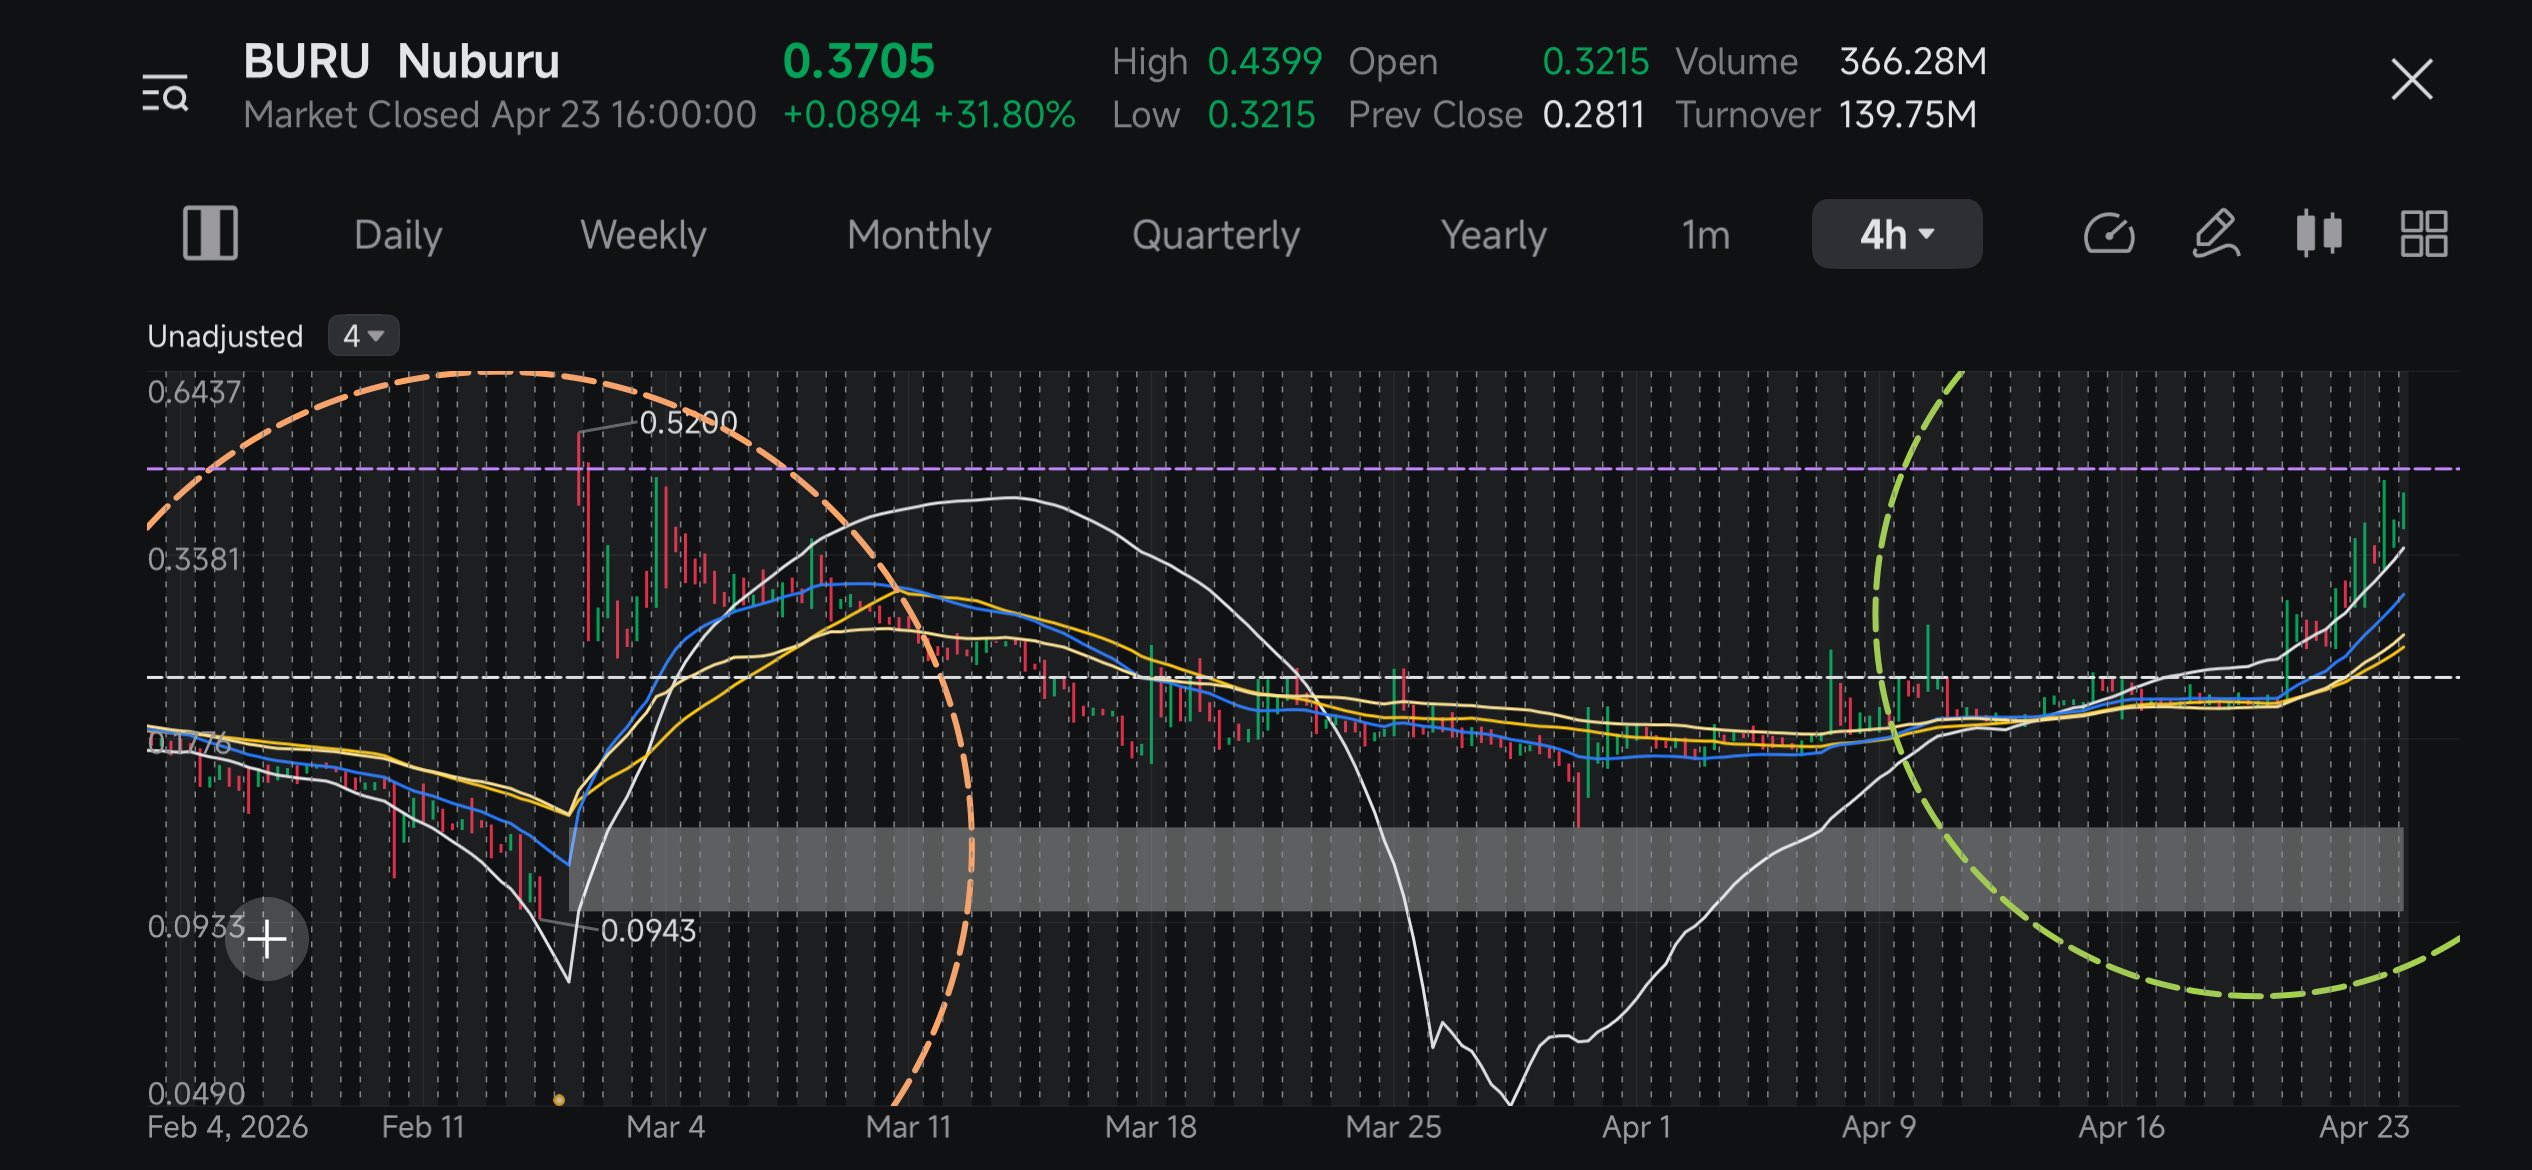This screenshot has height=1170, width=2532.
Task: Toggle the split panel layout icon
Action: pyautogui.click(x=210, y=233)
